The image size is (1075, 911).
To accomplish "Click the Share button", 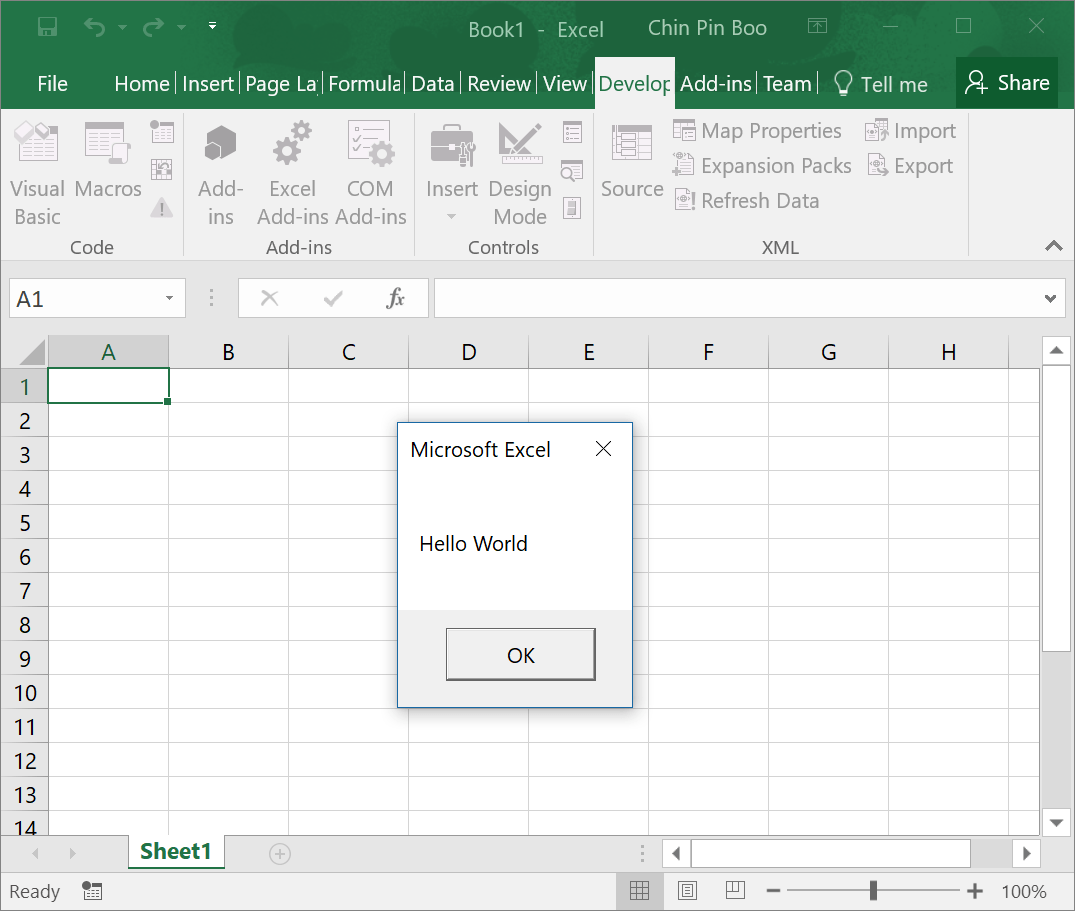I will [x=1006, y=83].
